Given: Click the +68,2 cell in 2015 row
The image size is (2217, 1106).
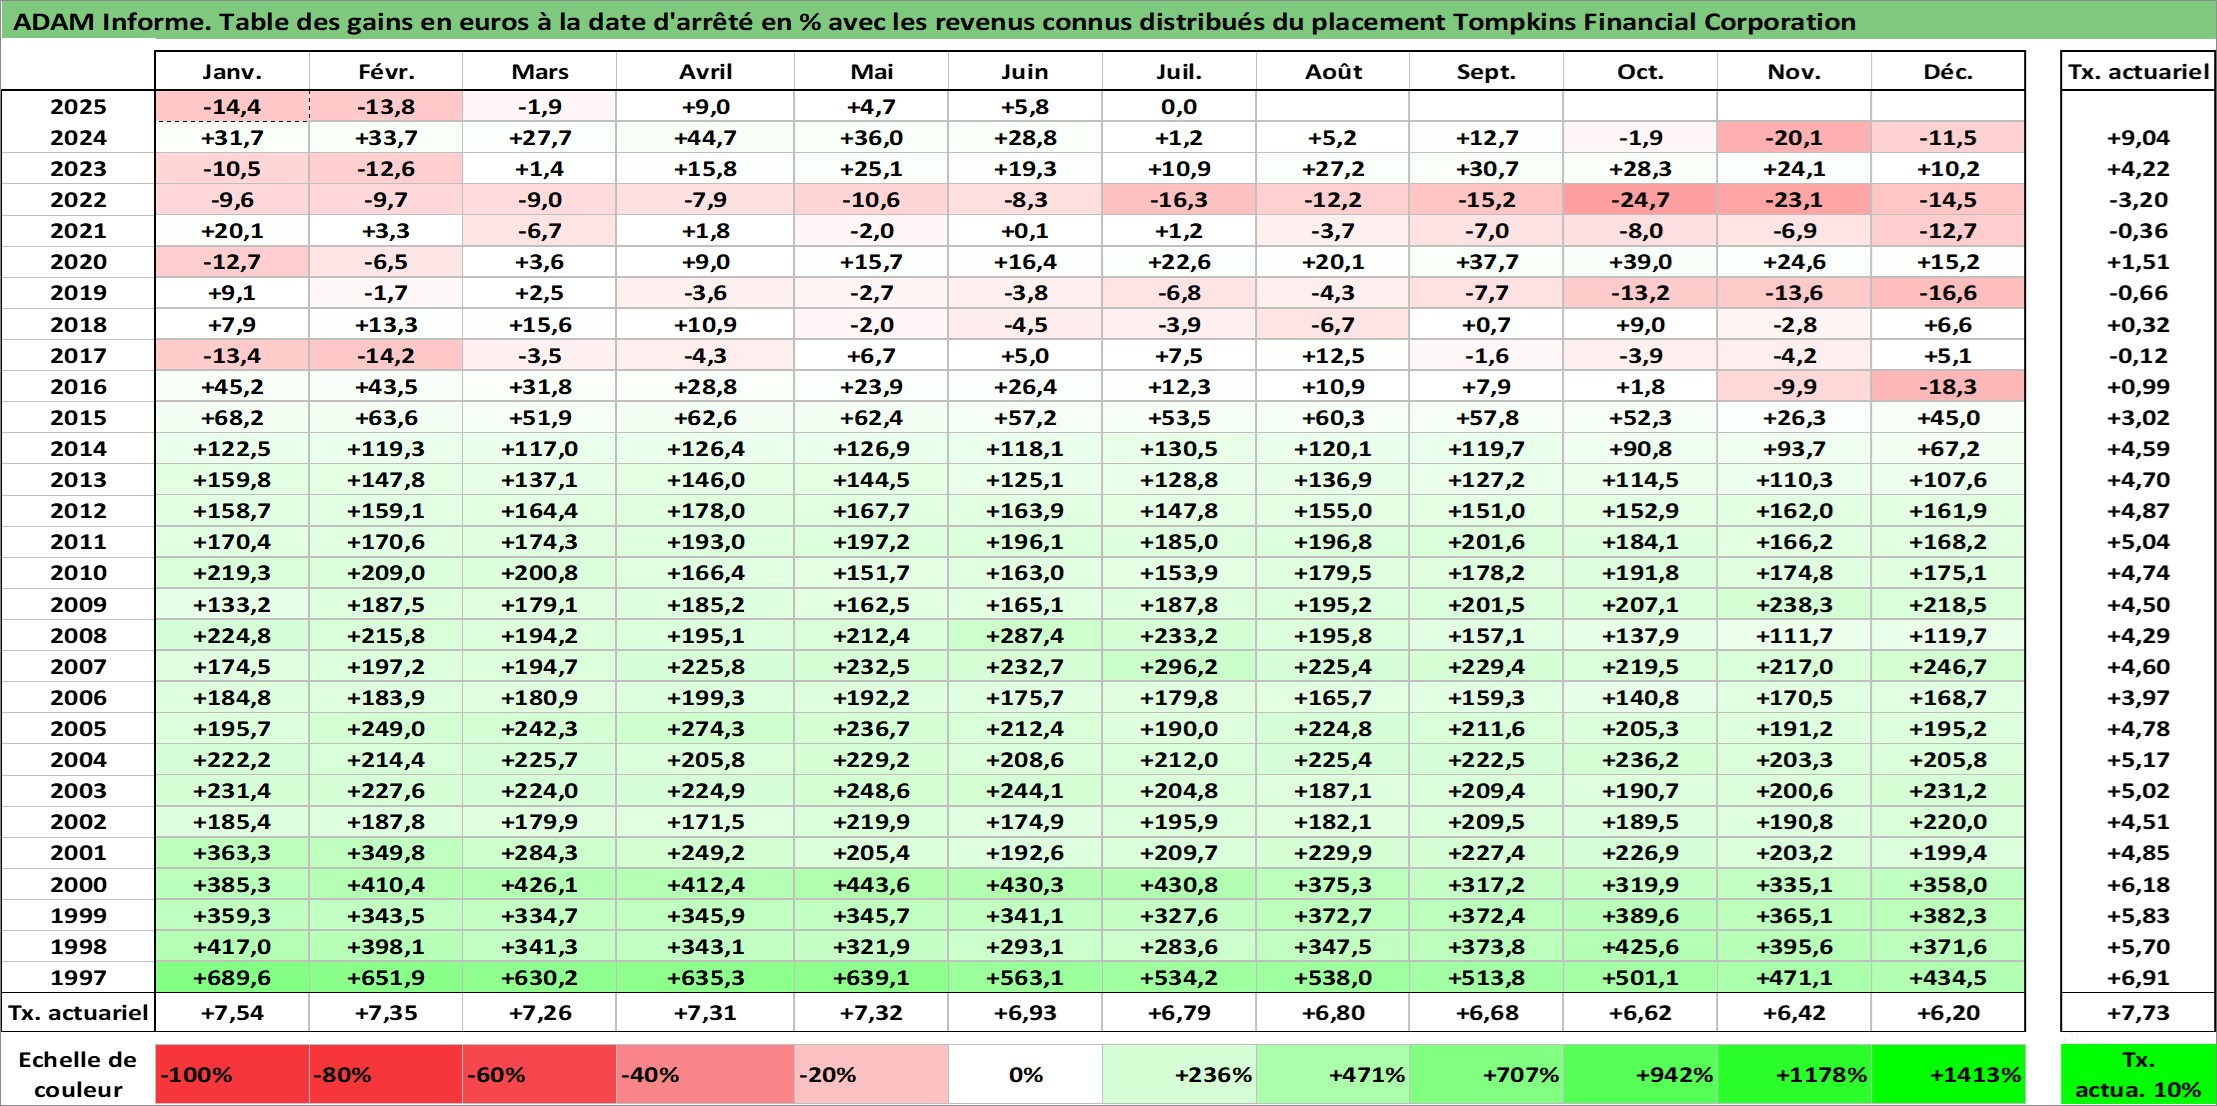Looking at the screenshot, I should tap(232, 417).
